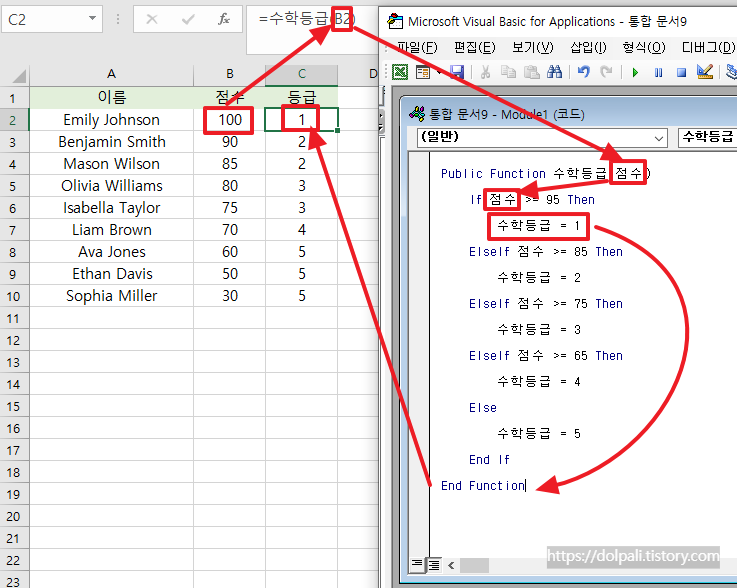This screenshot has width=737, height=588.
Task: Click the 'End Function' code line
Action: tap(483, 486)
